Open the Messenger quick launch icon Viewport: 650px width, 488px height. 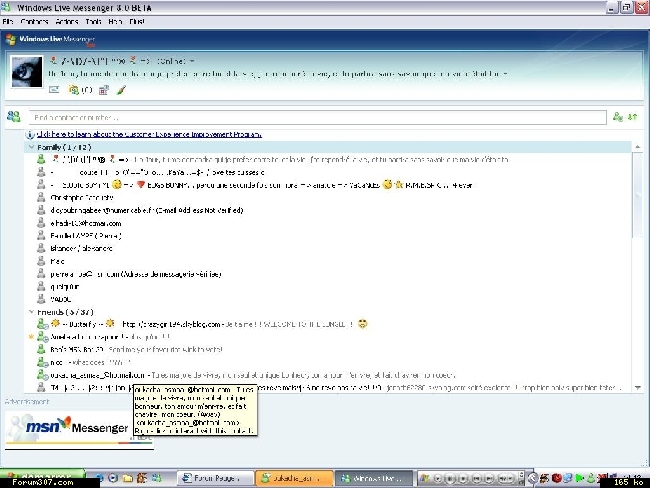157,478
